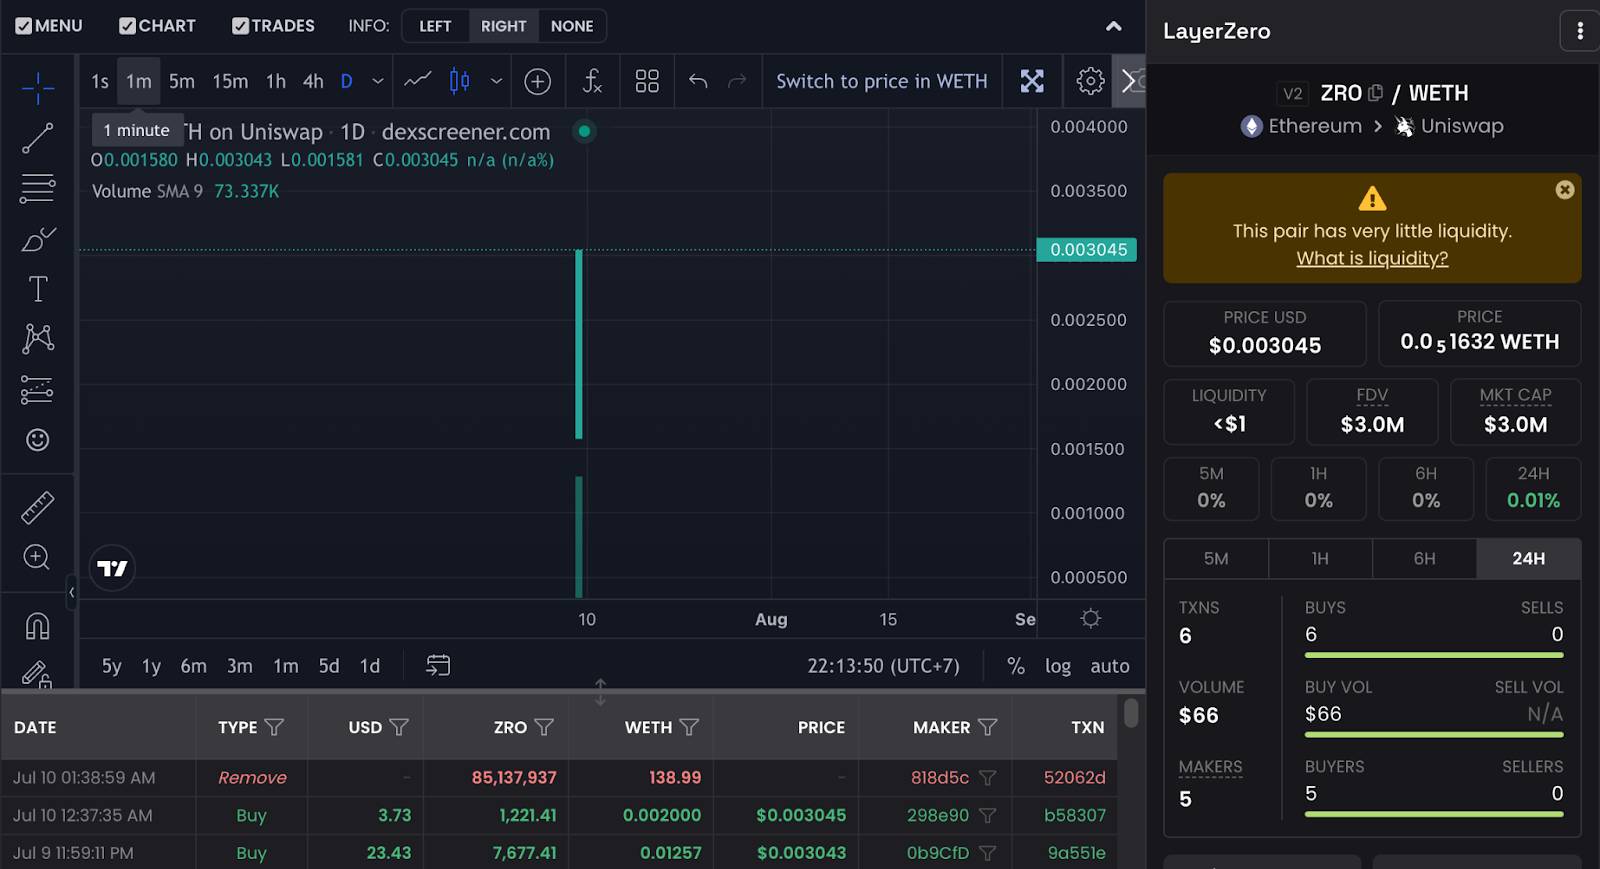Collapse the drawing toolbar handle

tap(71, 592)
